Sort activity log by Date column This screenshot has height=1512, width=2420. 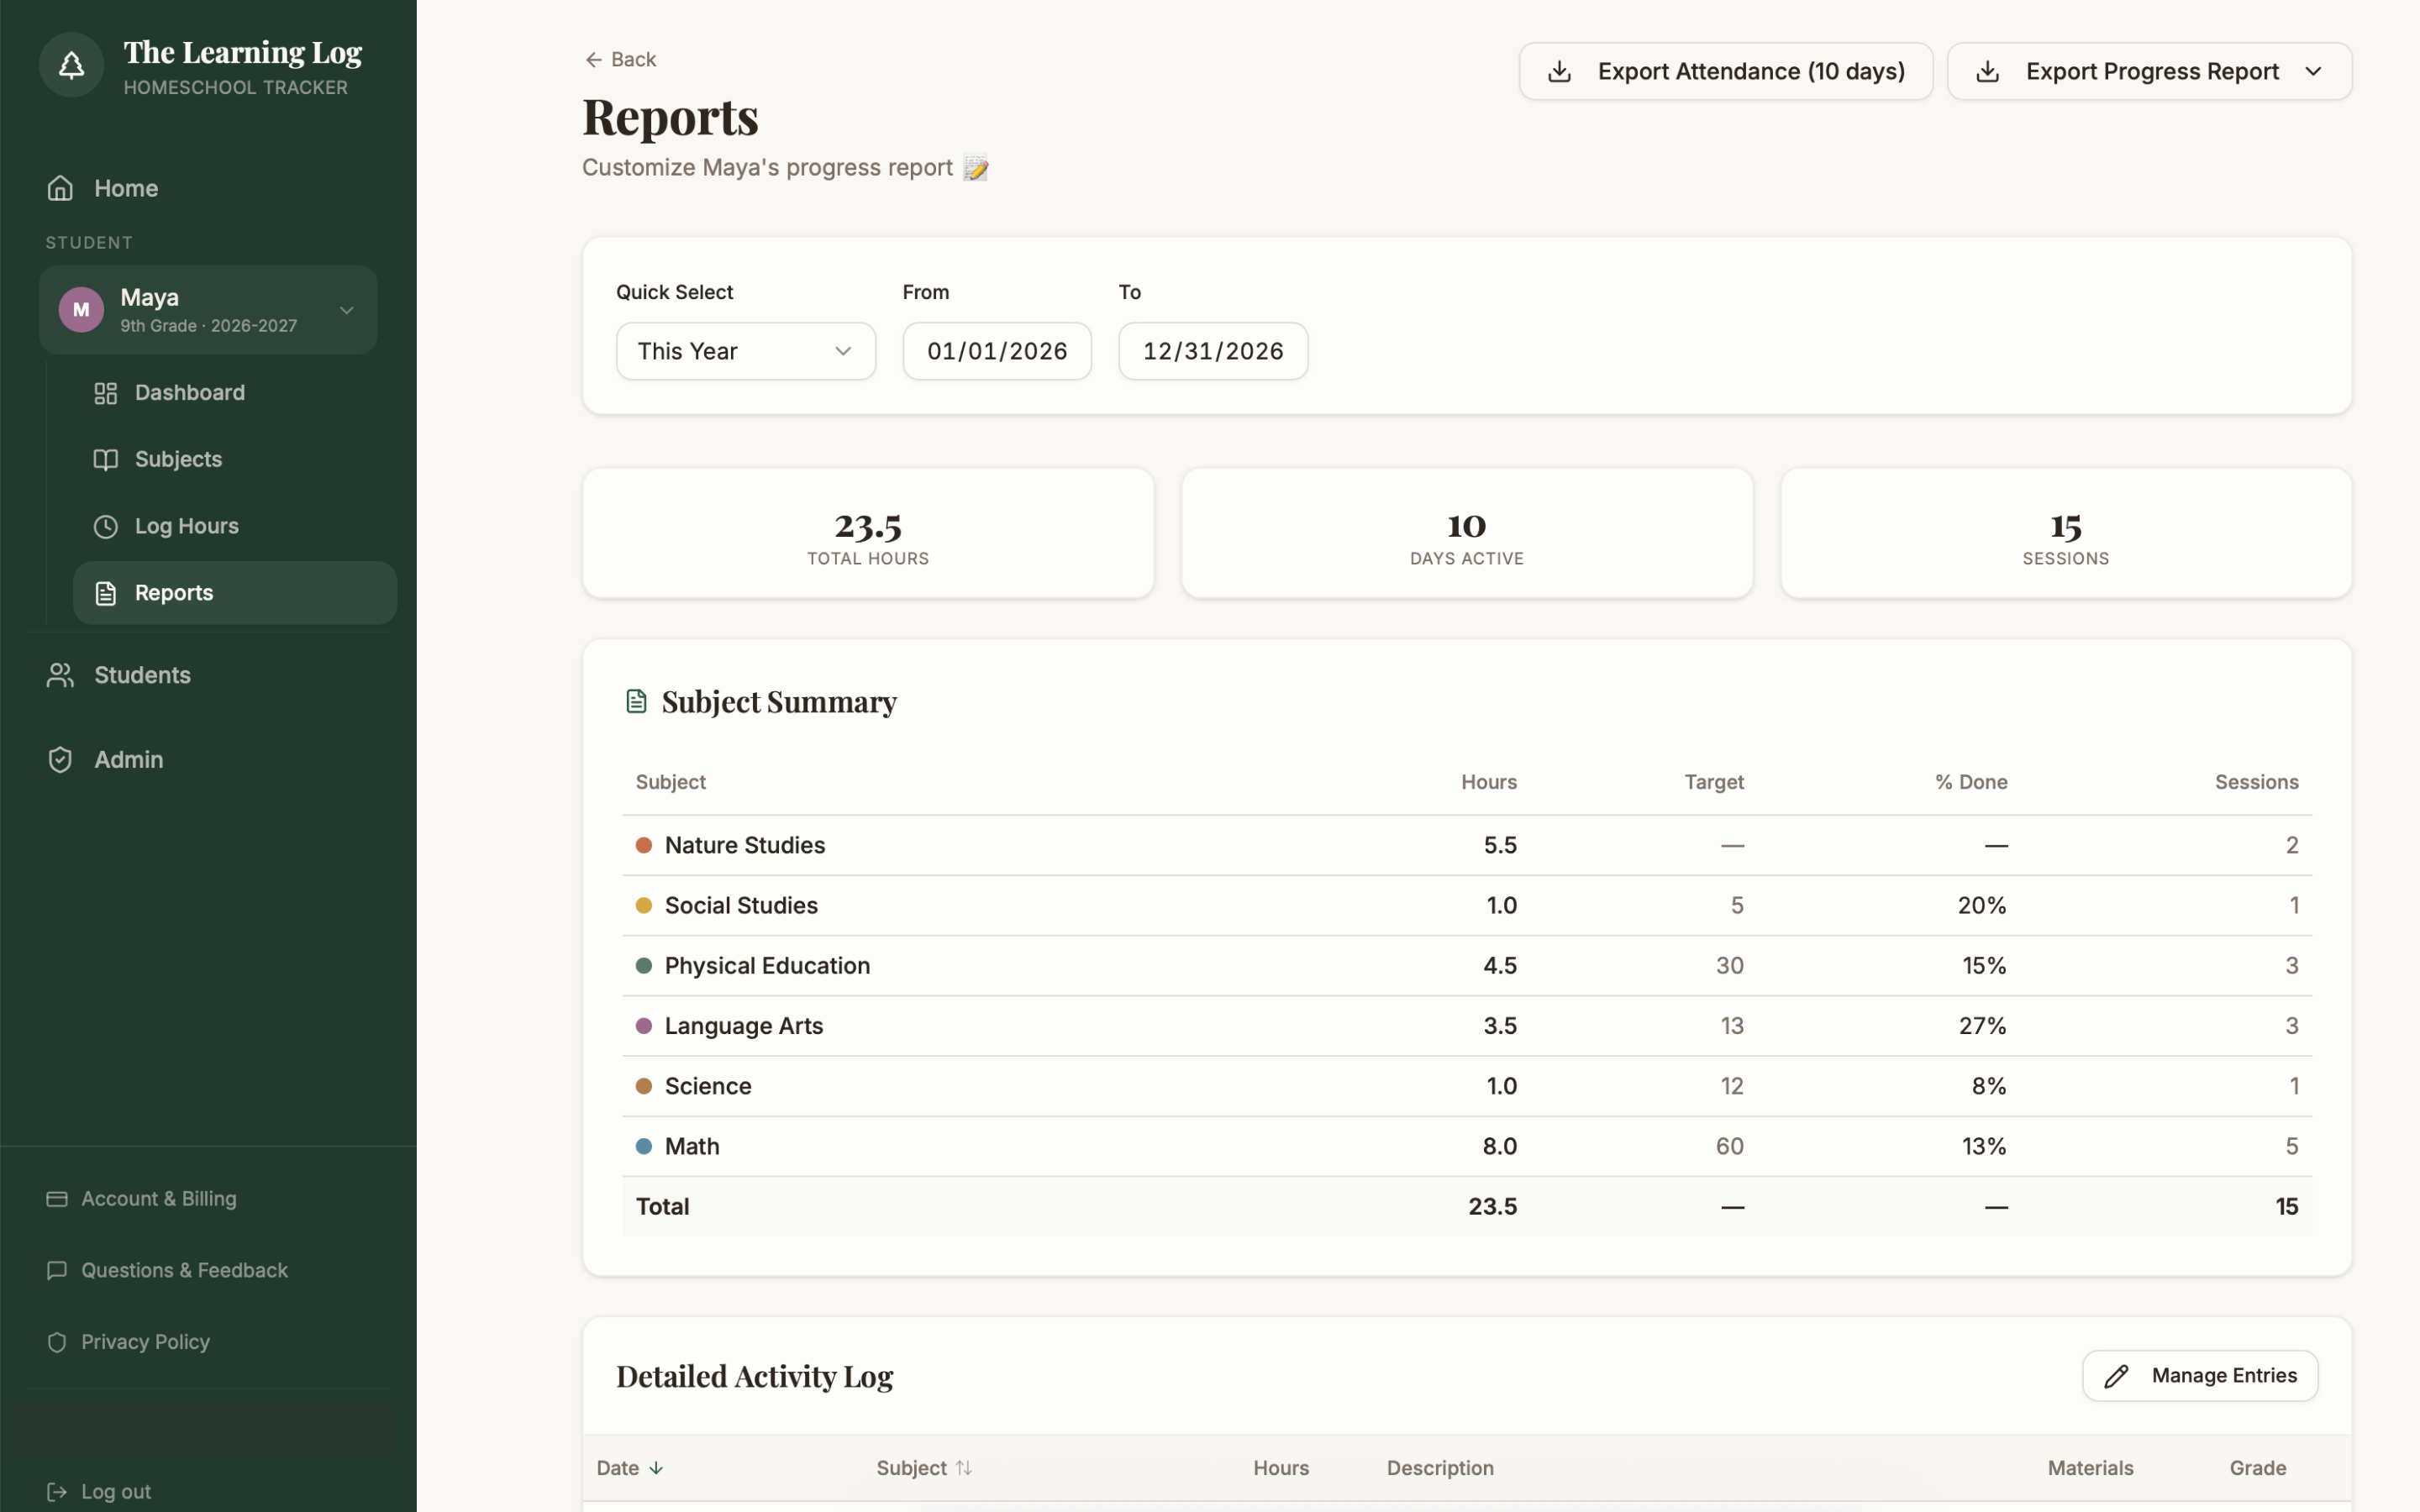(x=630, y=1468)
